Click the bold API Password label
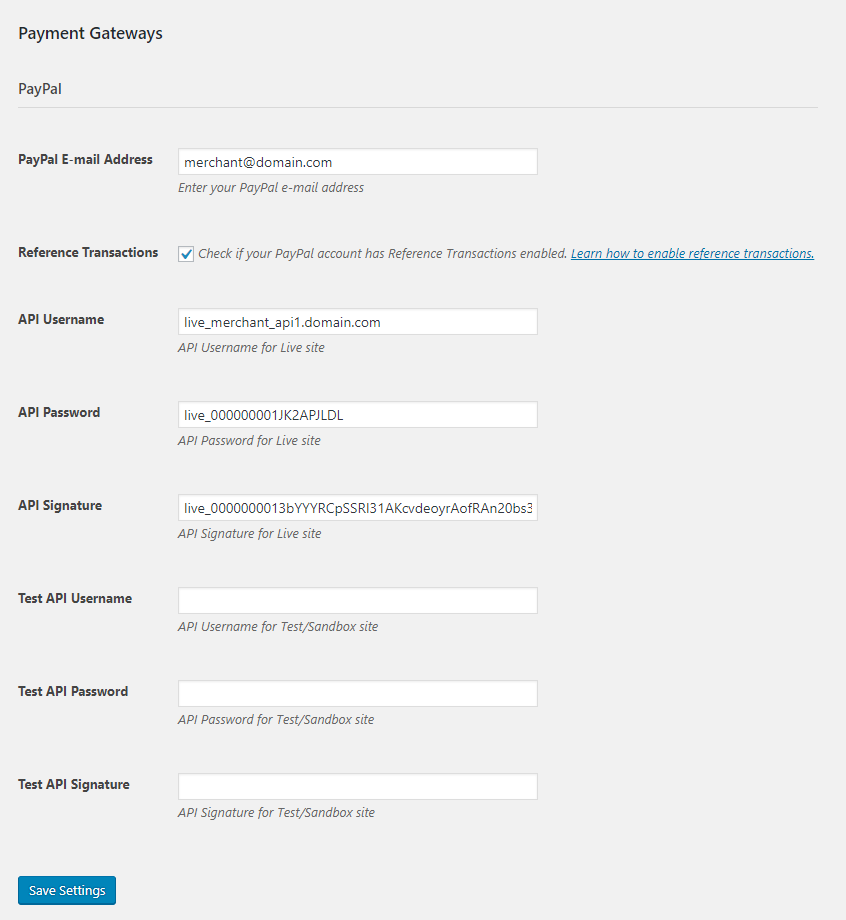This screenshot has width=846, height=920. point(59,412)
